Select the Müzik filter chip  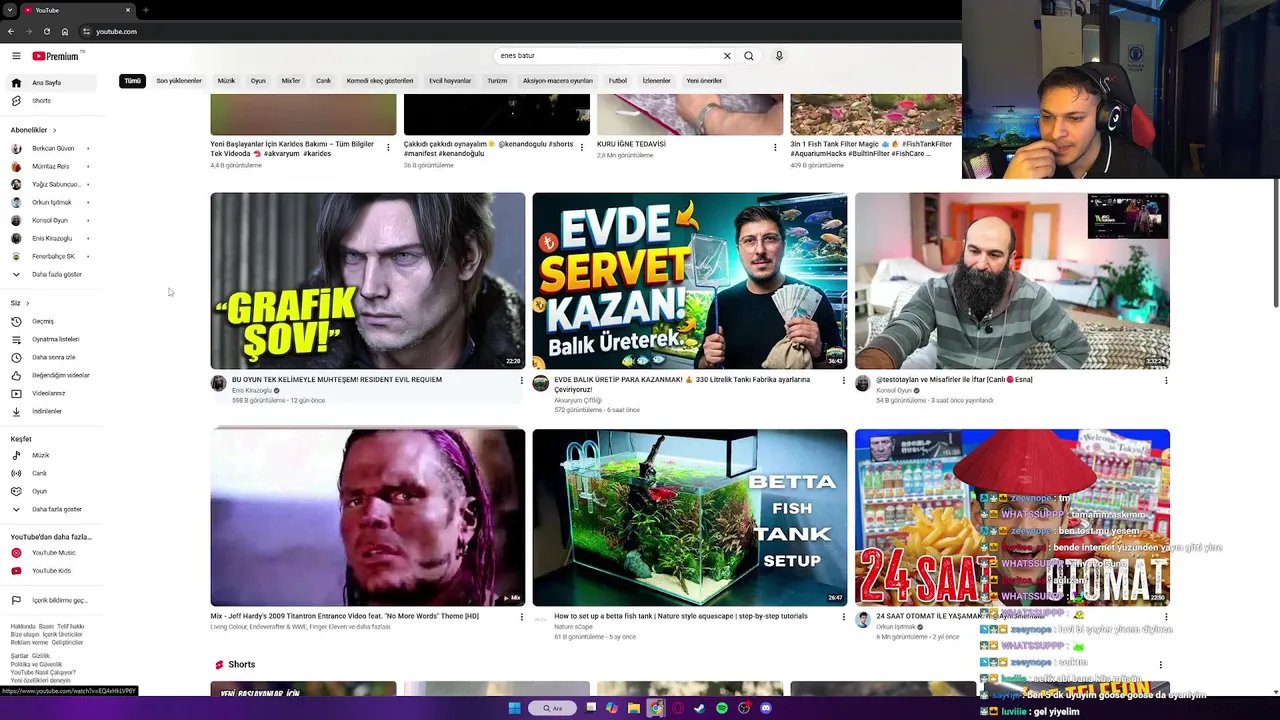point(227,81)
